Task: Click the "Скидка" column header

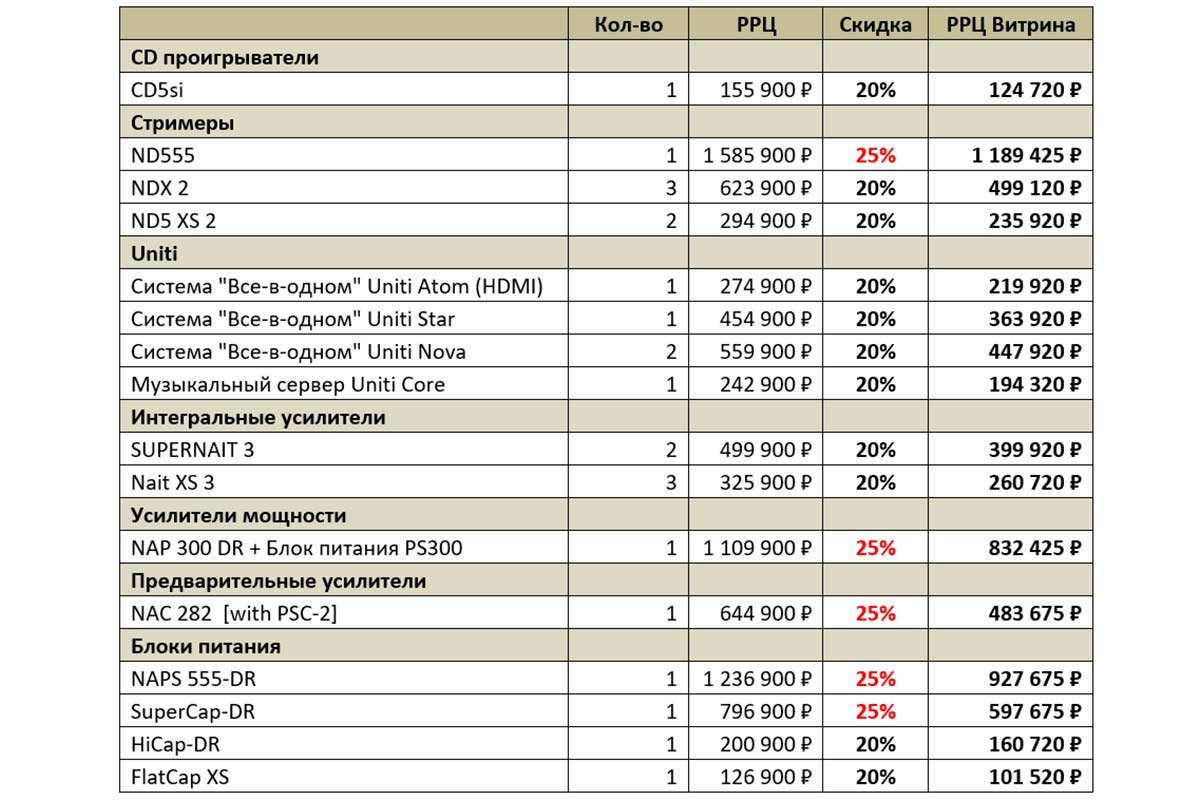Action: click(875, 25)
